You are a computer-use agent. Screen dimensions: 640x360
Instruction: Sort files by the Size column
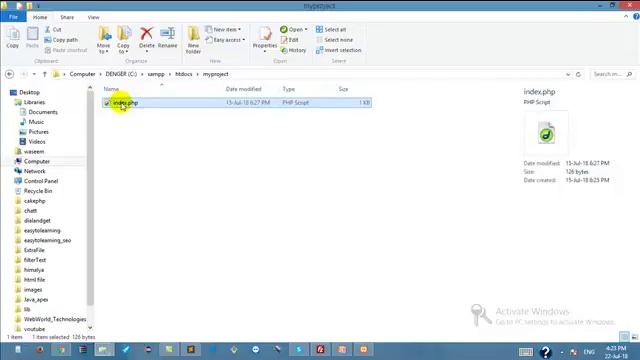pyautogui.click(x=343, y=89)
